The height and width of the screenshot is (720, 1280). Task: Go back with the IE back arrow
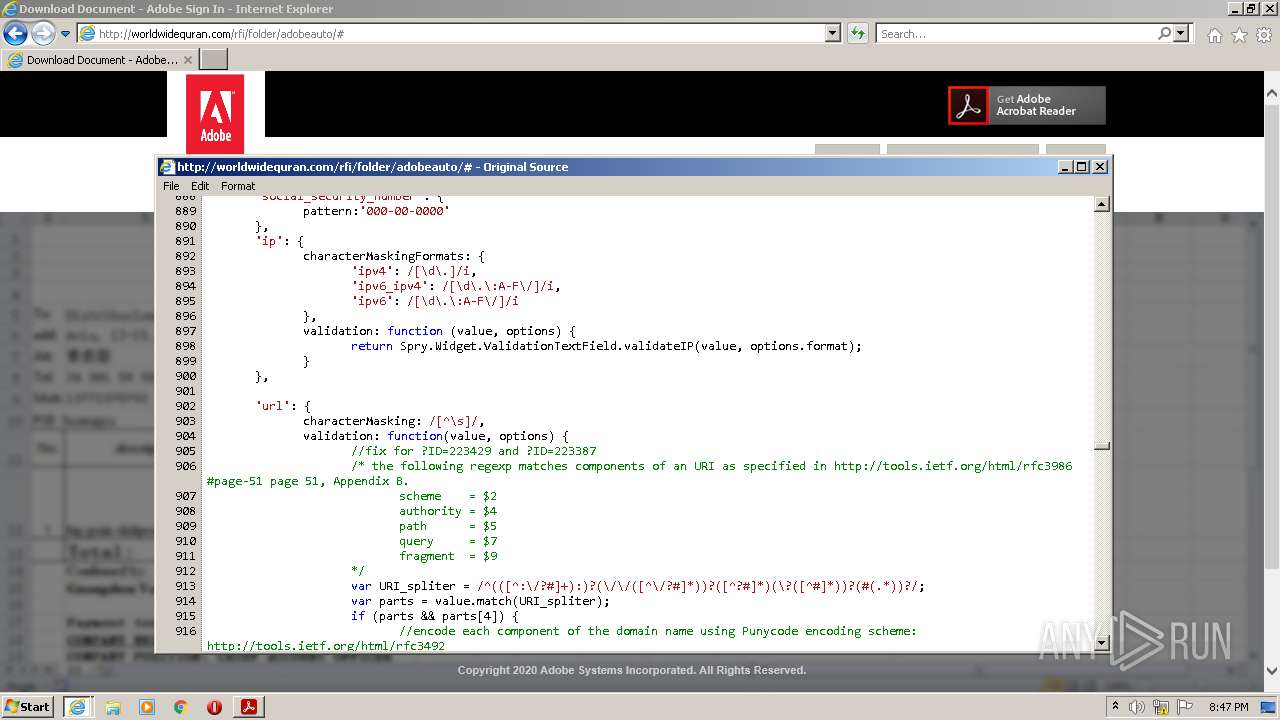pos(15,33)
